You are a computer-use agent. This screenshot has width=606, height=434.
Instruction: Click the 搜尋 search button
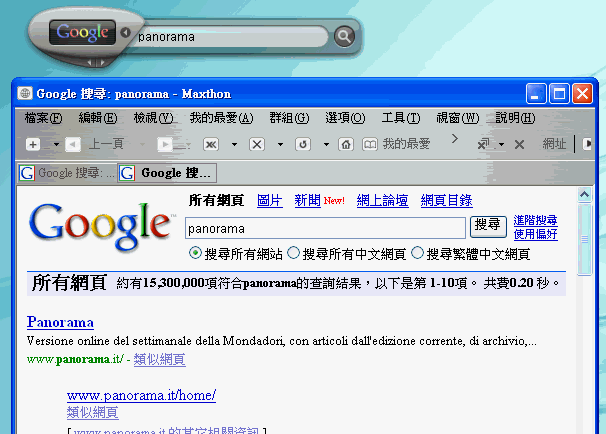(x=488, y=226)
